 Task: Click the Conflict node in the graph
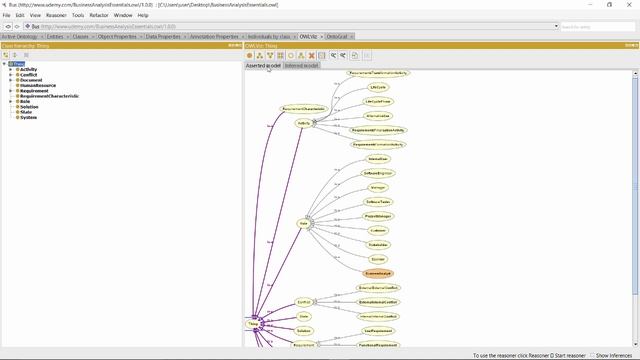pyautogui.click(x=304, y=302)
